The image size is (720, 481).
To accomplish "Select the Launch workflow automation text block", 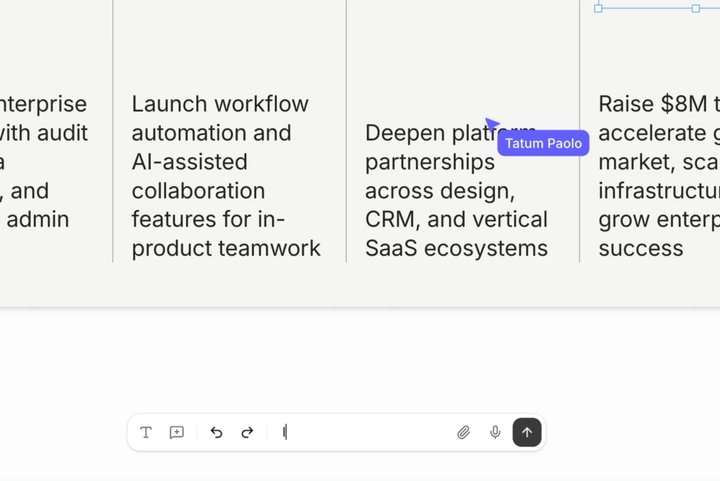I will (226, 176).
